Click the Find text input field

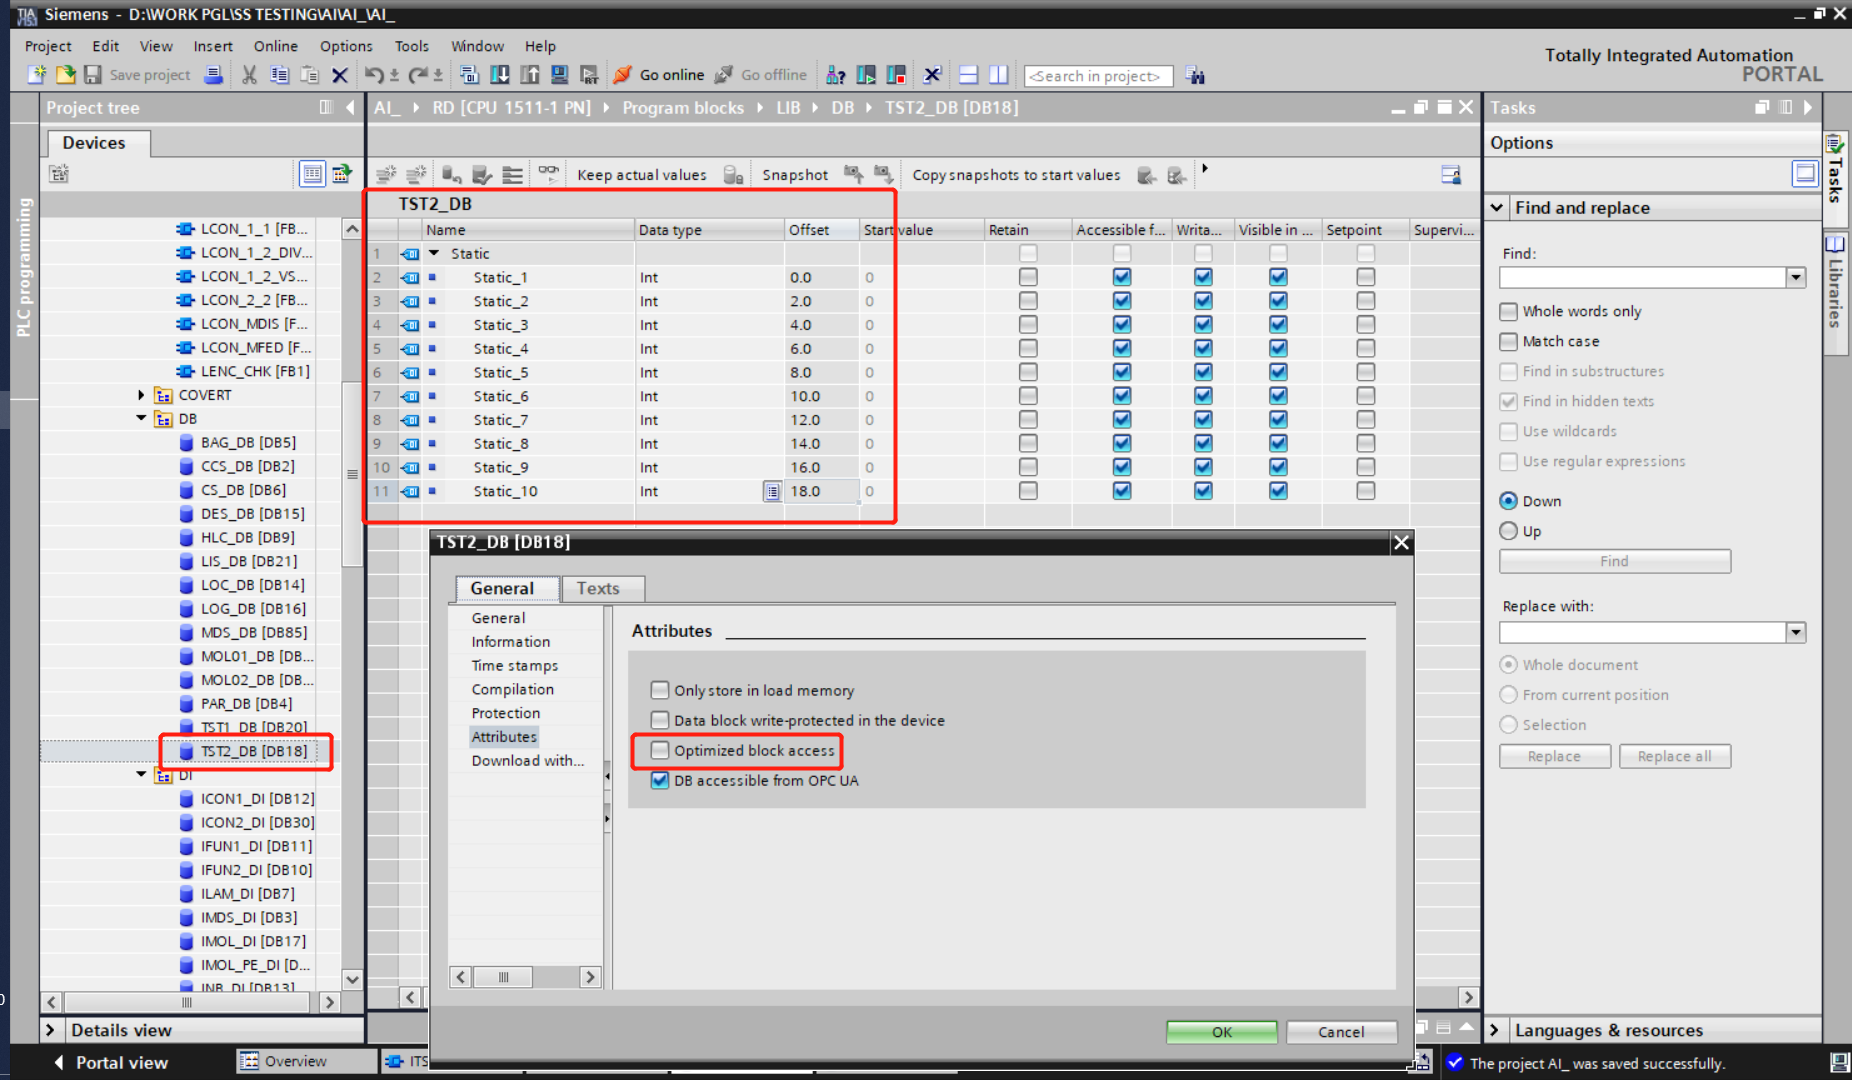1643,277
